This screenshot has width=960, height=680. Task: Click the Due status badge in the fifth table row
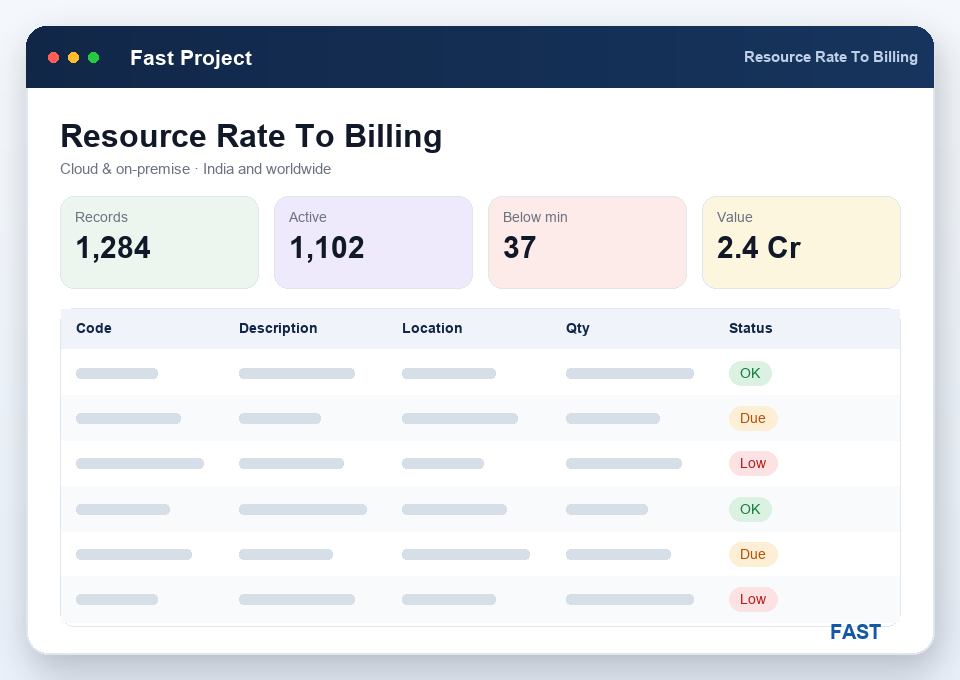point(753,555)
